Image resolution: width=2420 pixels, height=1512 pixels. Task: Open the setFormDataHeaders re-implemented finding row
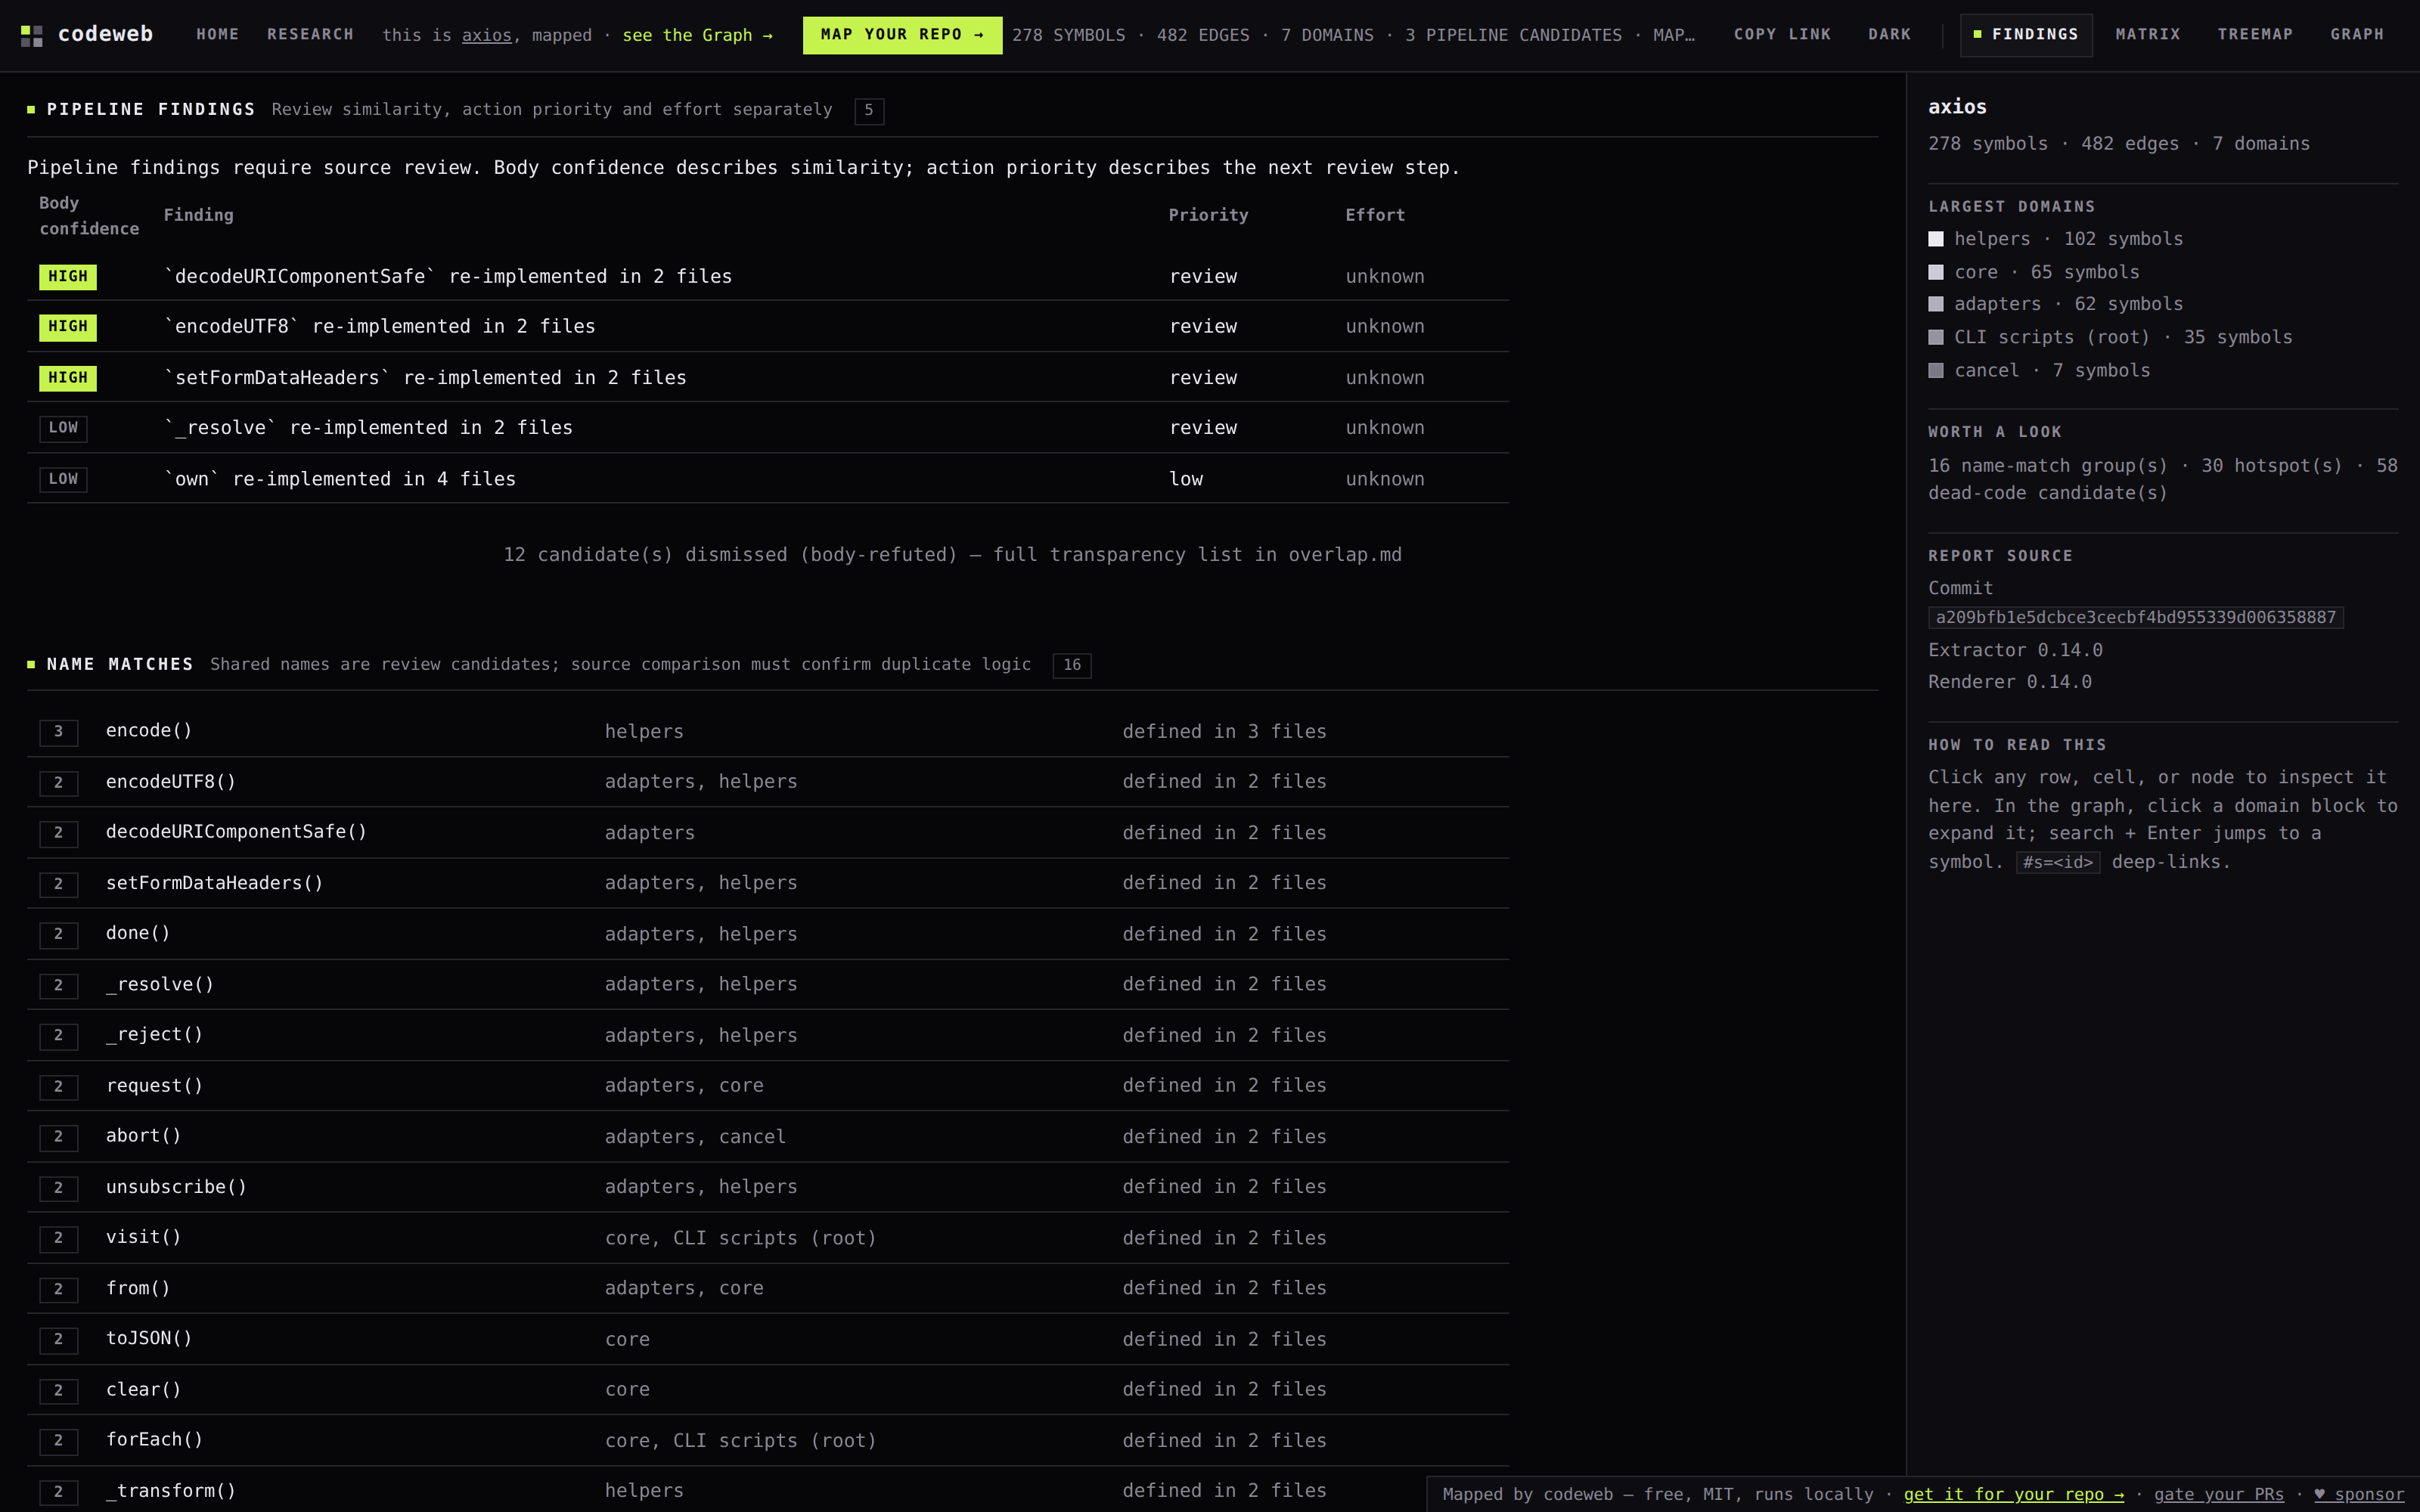(x=768, y=377)
